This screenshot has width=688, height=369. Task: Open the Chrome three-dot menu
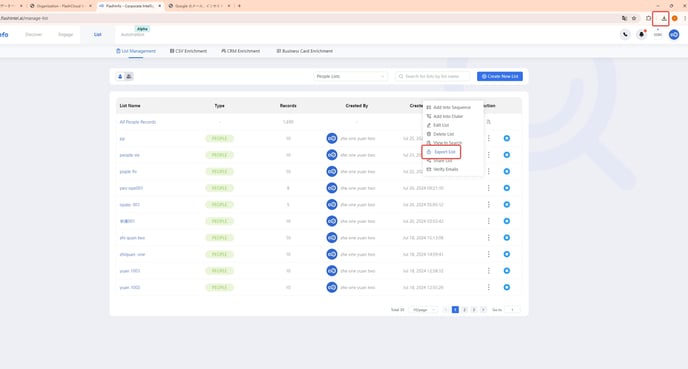pyautogui.click(x=684, y=18)
